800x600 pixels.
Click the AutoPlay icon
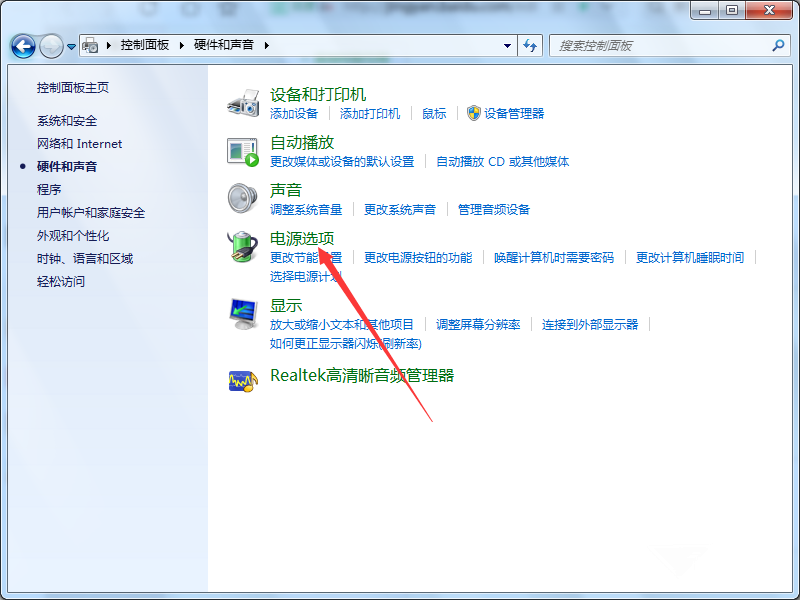[243, 151]
